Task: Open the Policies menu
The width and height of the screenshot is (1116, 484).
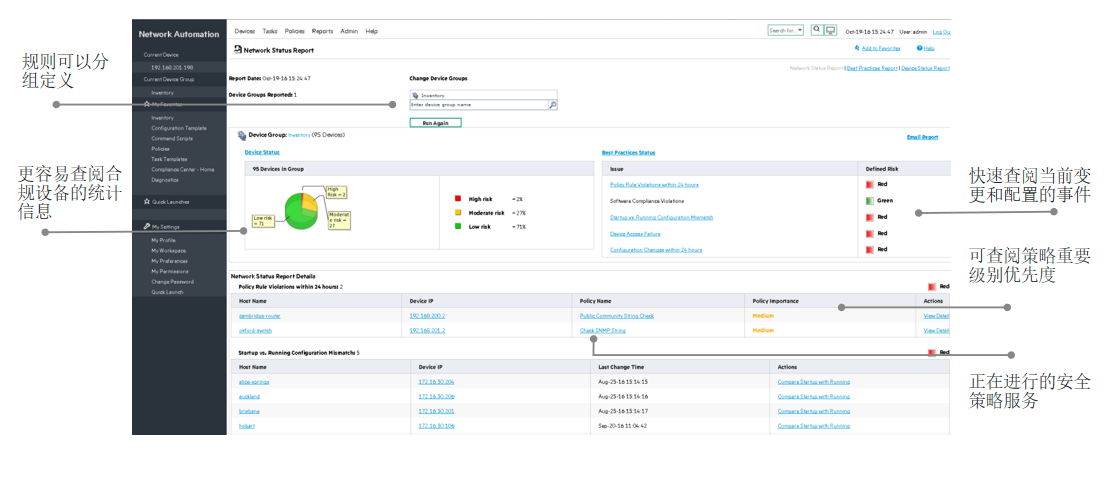Action: point(295,31)
